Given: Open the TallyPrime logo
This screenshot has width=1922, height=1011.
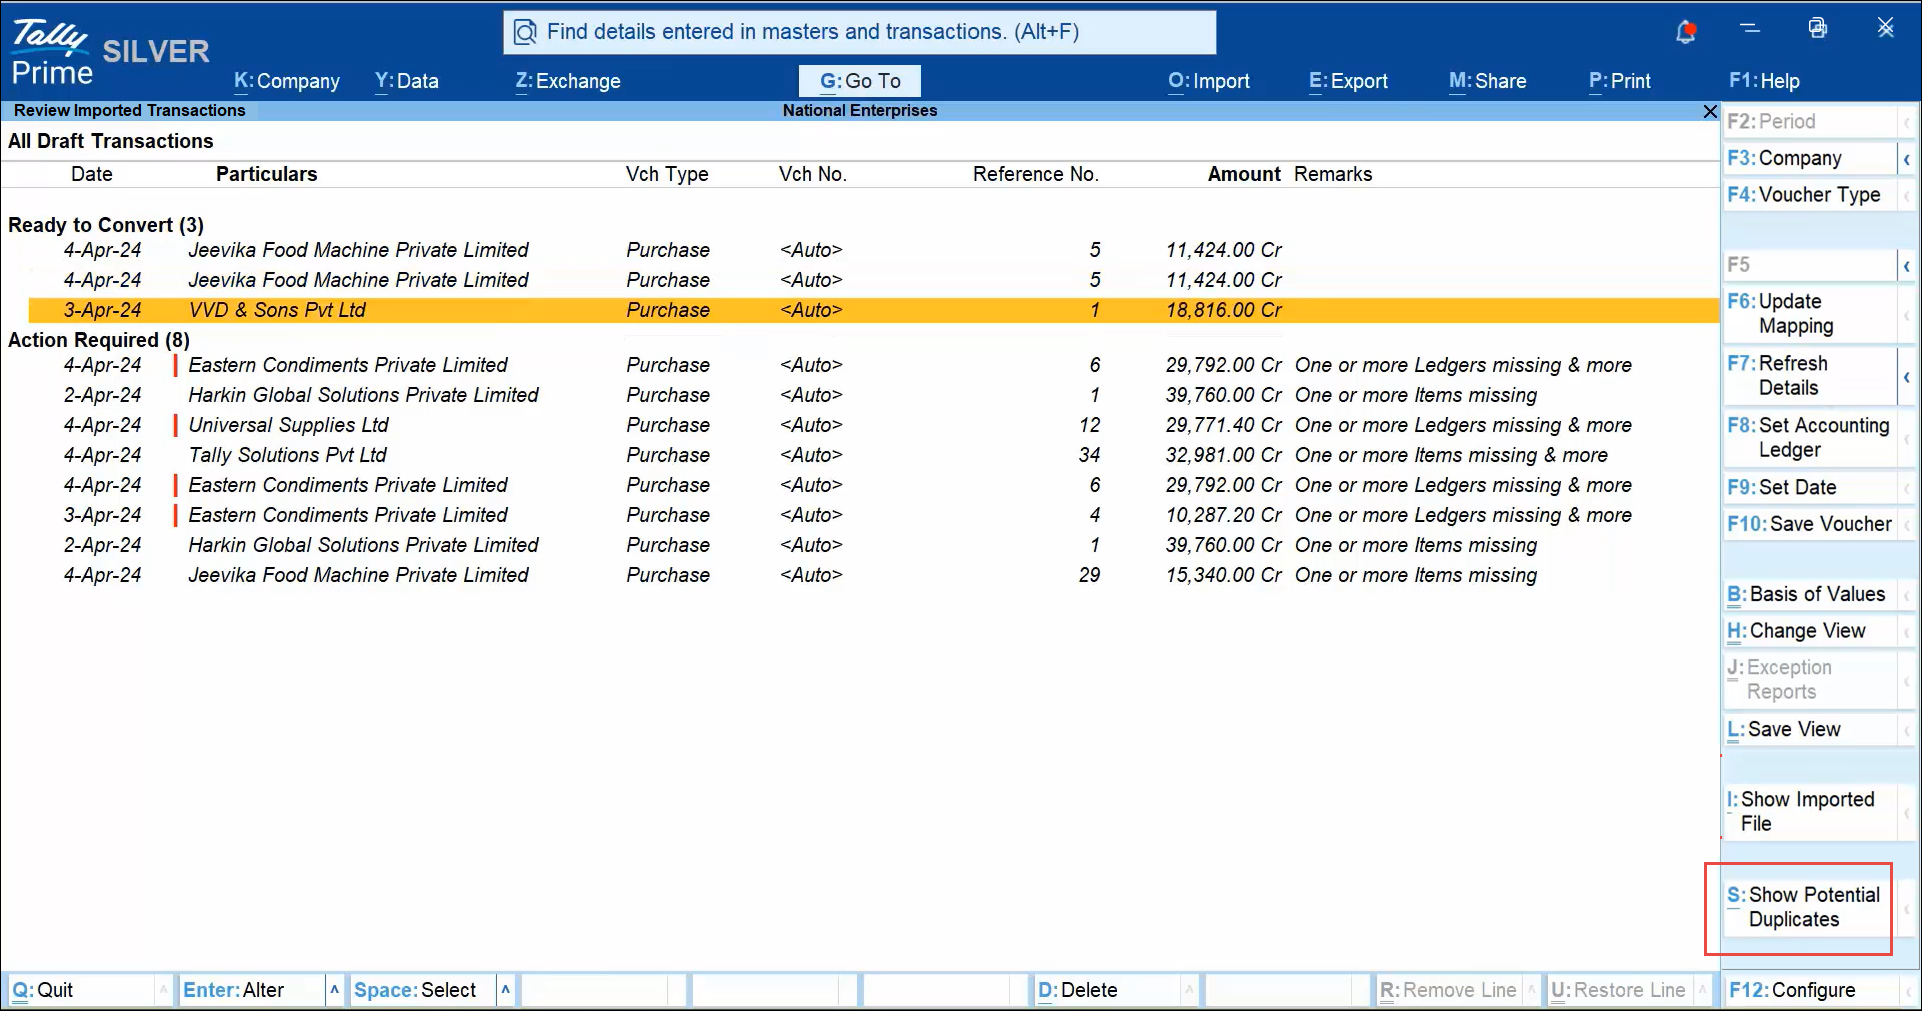Looking at the screenshot, I should tap(52, 51).
